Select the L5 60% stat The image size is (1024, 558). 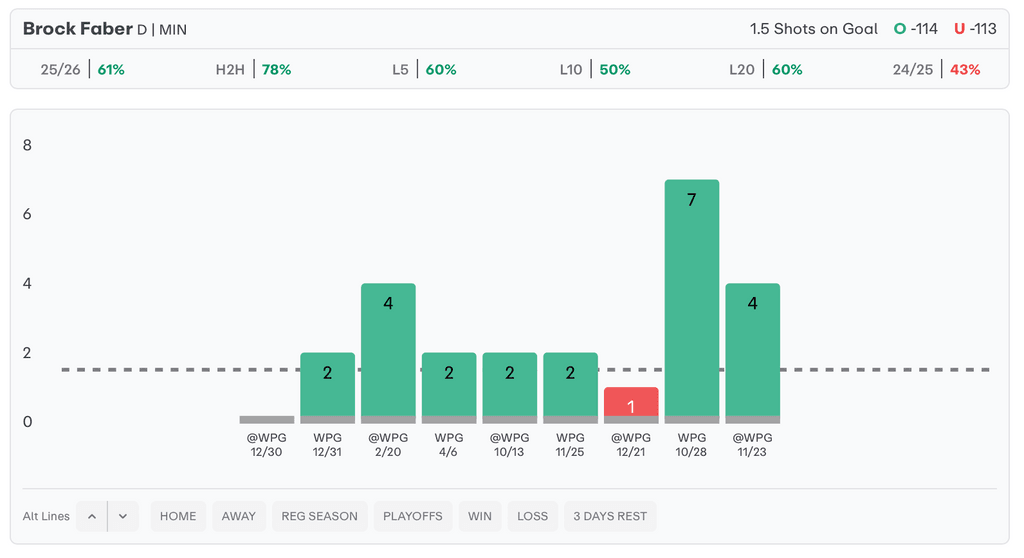tap(424, 70)
